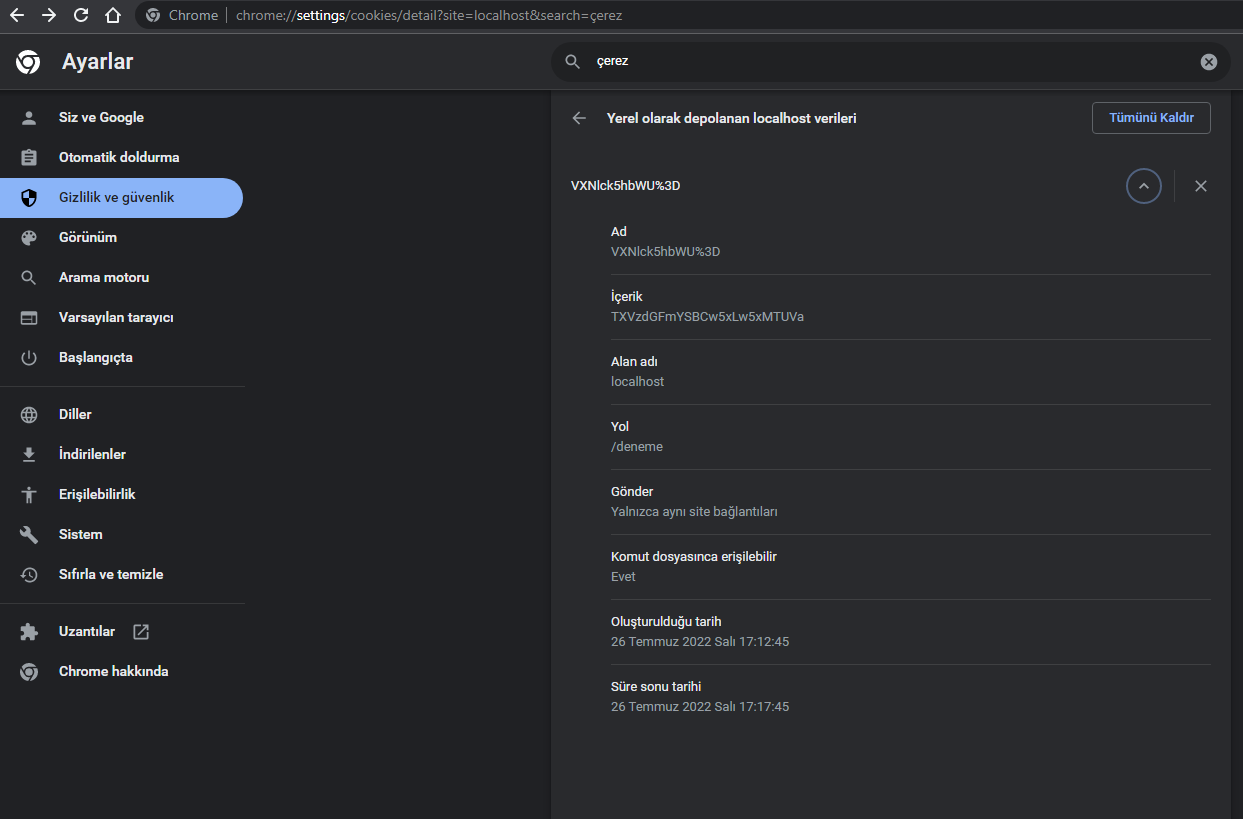Open Siz ve Google settings
1243x819 pixels.
point(101,118)
